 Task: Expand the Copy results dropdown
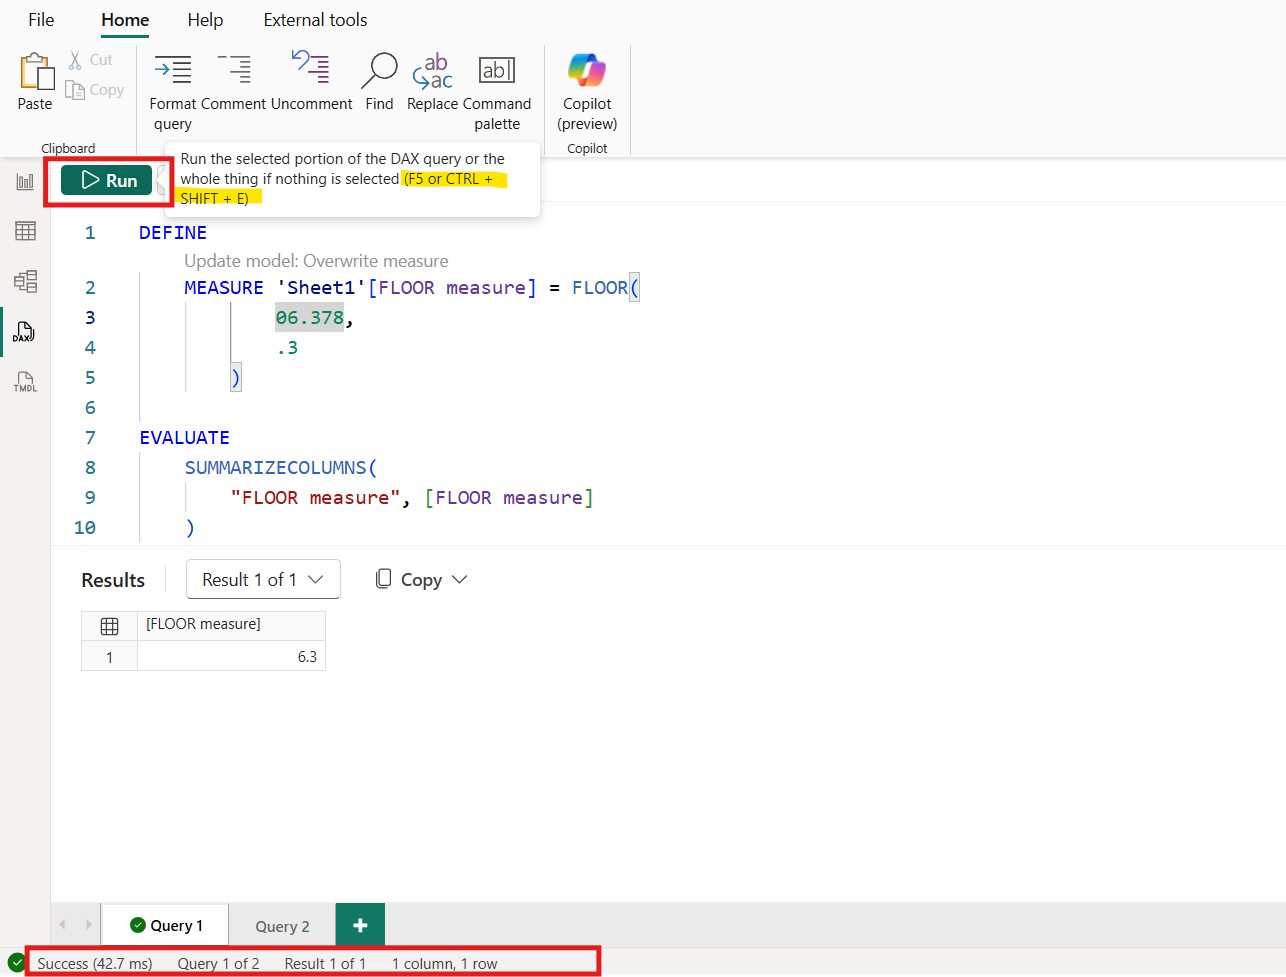coord(420,579)
